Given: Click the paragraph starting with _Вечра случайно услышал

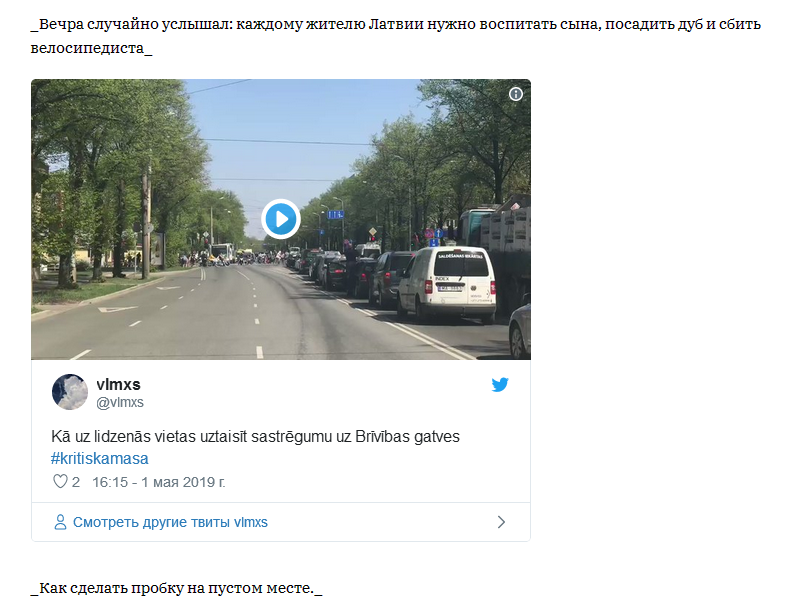Looking at the screenshot, I should coord(395,36).
